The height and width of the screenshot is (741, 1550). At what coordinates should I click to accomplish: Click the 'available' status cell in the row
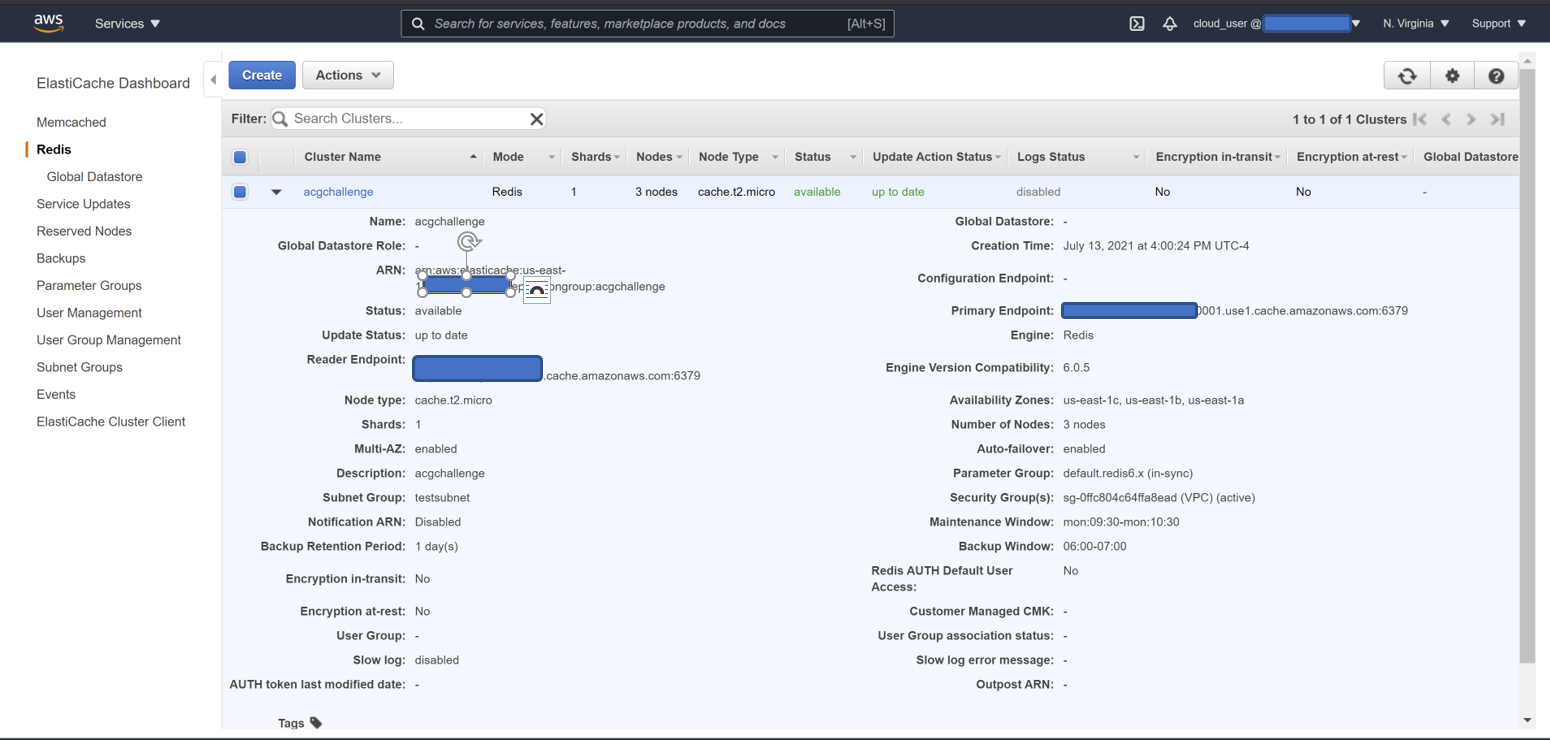click(x=817, y=192)
